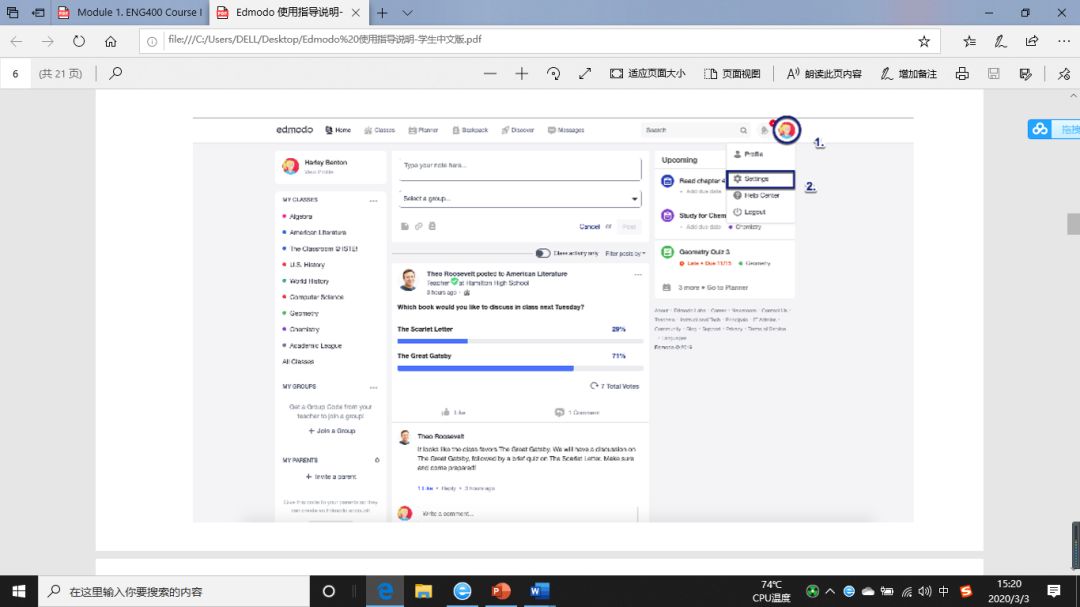Open the browser settings and more menu
1080x607 pixels.
click(1063, 41)
